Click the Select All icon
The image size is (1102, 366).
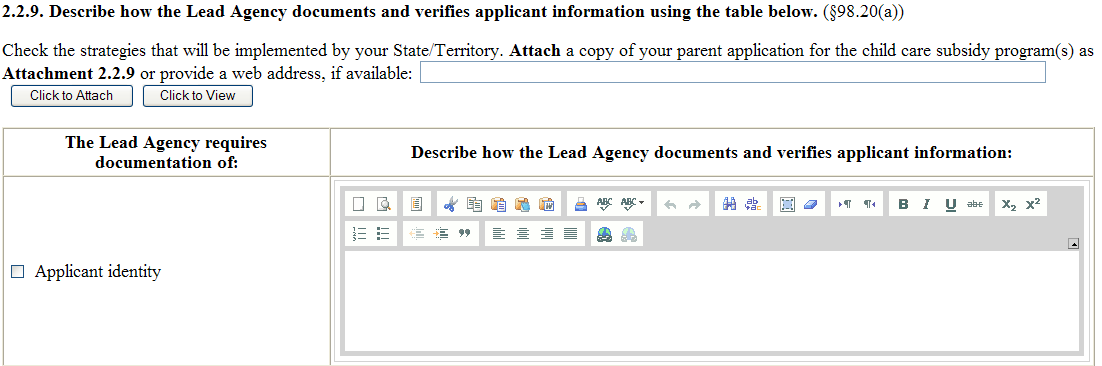[787, 204]
